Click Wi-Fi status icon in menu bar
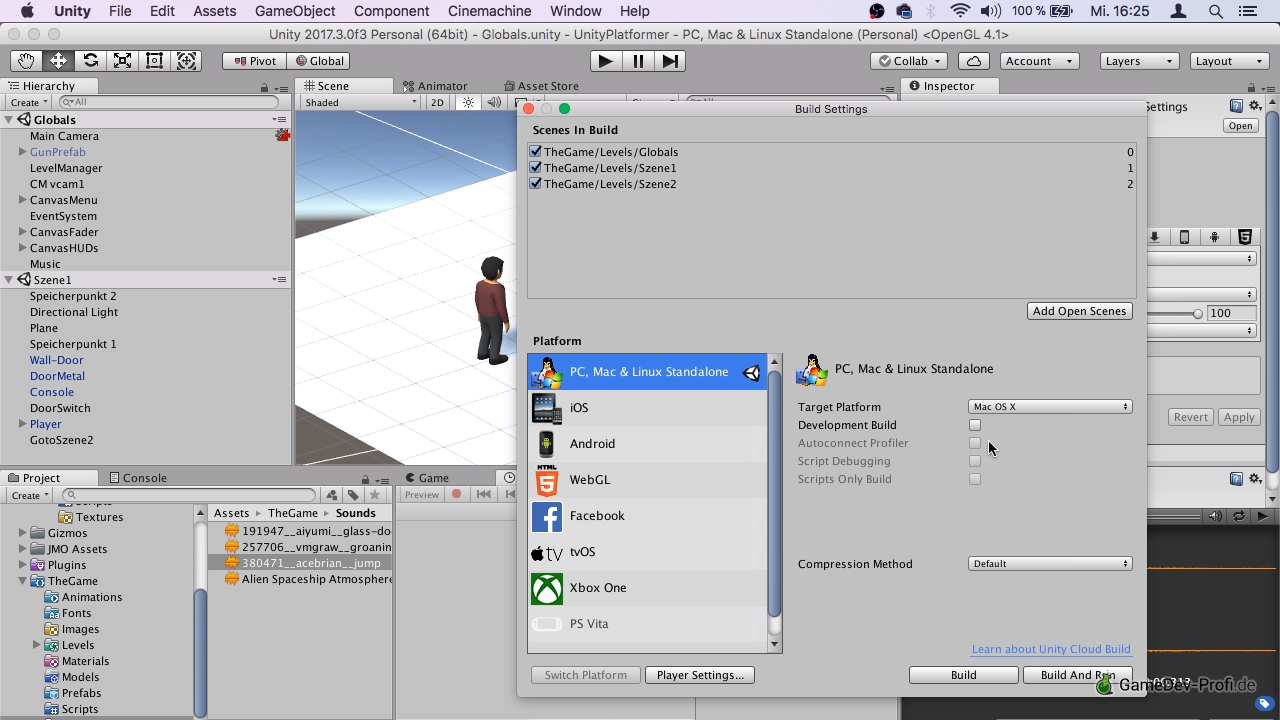 point(960,11)
